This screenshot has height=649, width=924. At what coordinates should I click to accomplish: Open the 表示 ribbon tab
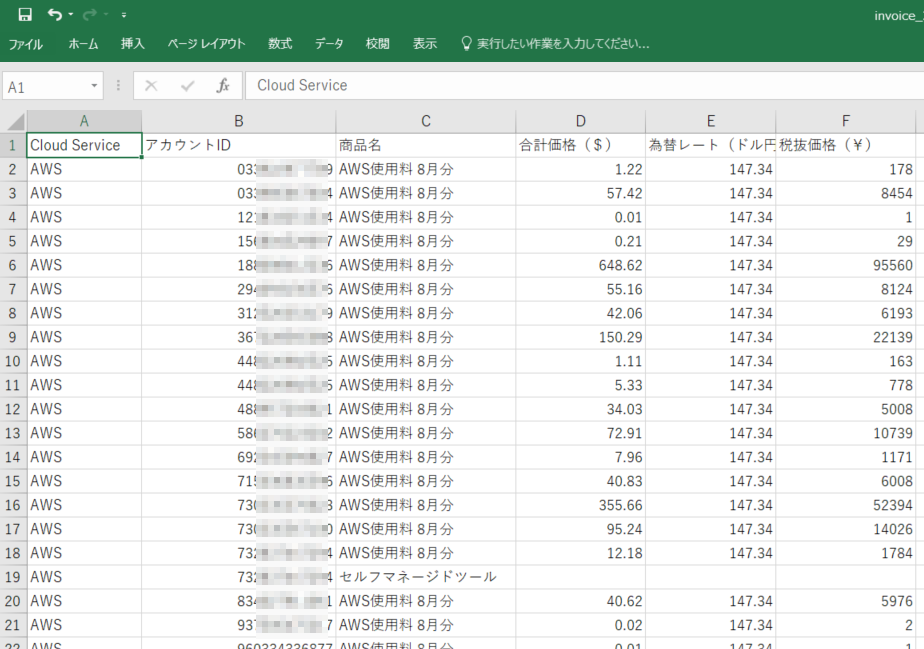click(425, 44)
